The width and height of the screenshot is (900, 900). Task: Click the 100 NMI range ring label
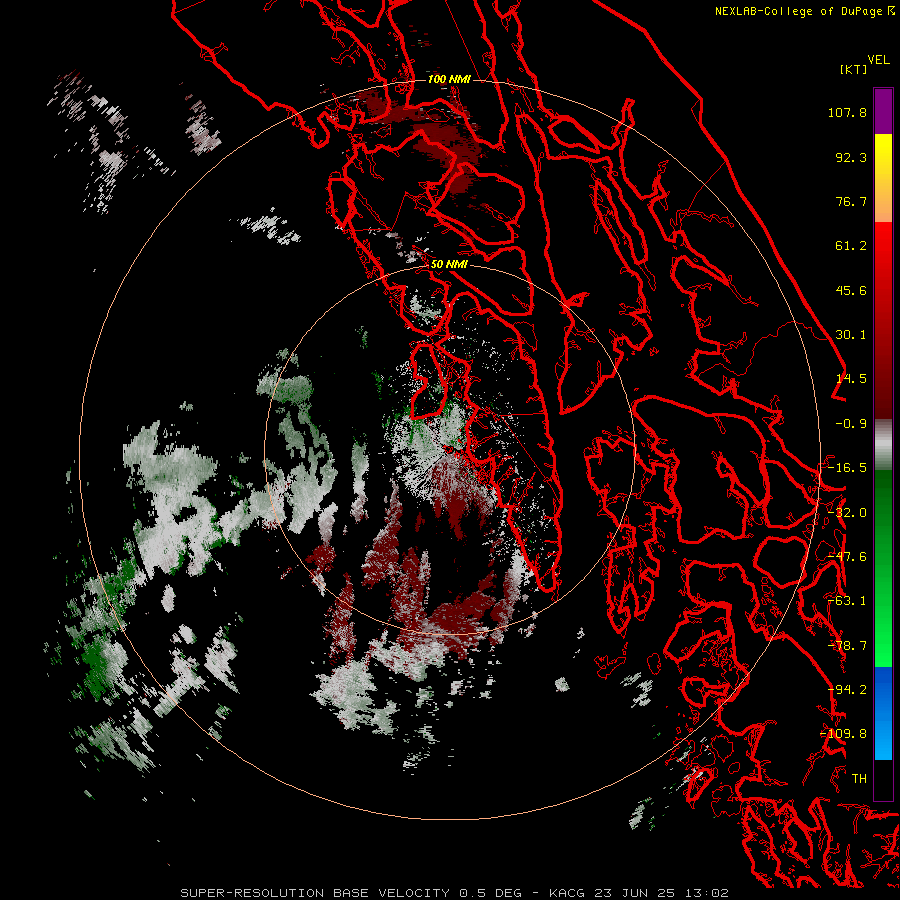(449, 79)
